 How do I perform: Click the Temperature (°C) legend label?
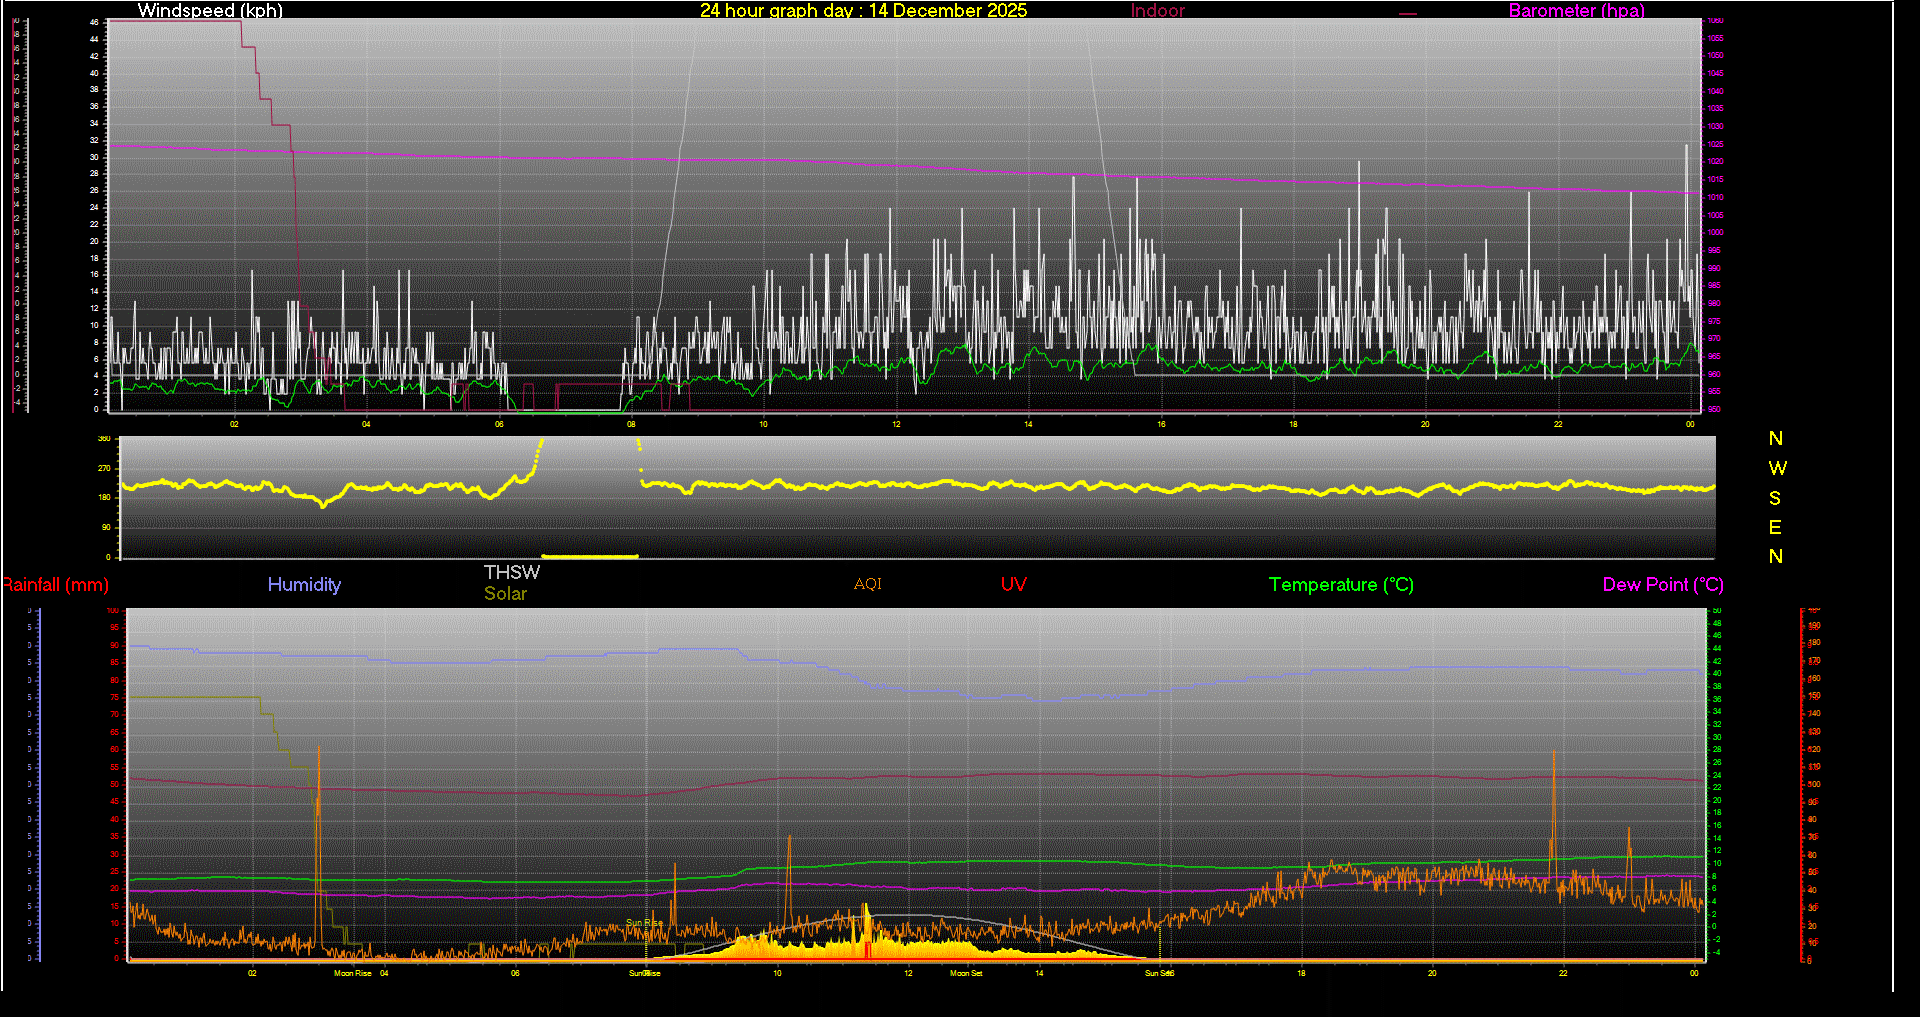point(1341,585)
